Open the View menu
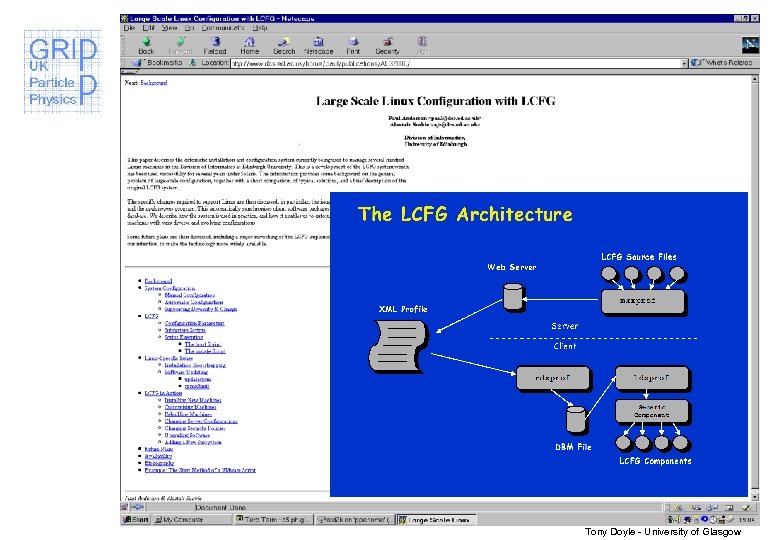Viewport: 780px width, 540px height. pos(169,28)
